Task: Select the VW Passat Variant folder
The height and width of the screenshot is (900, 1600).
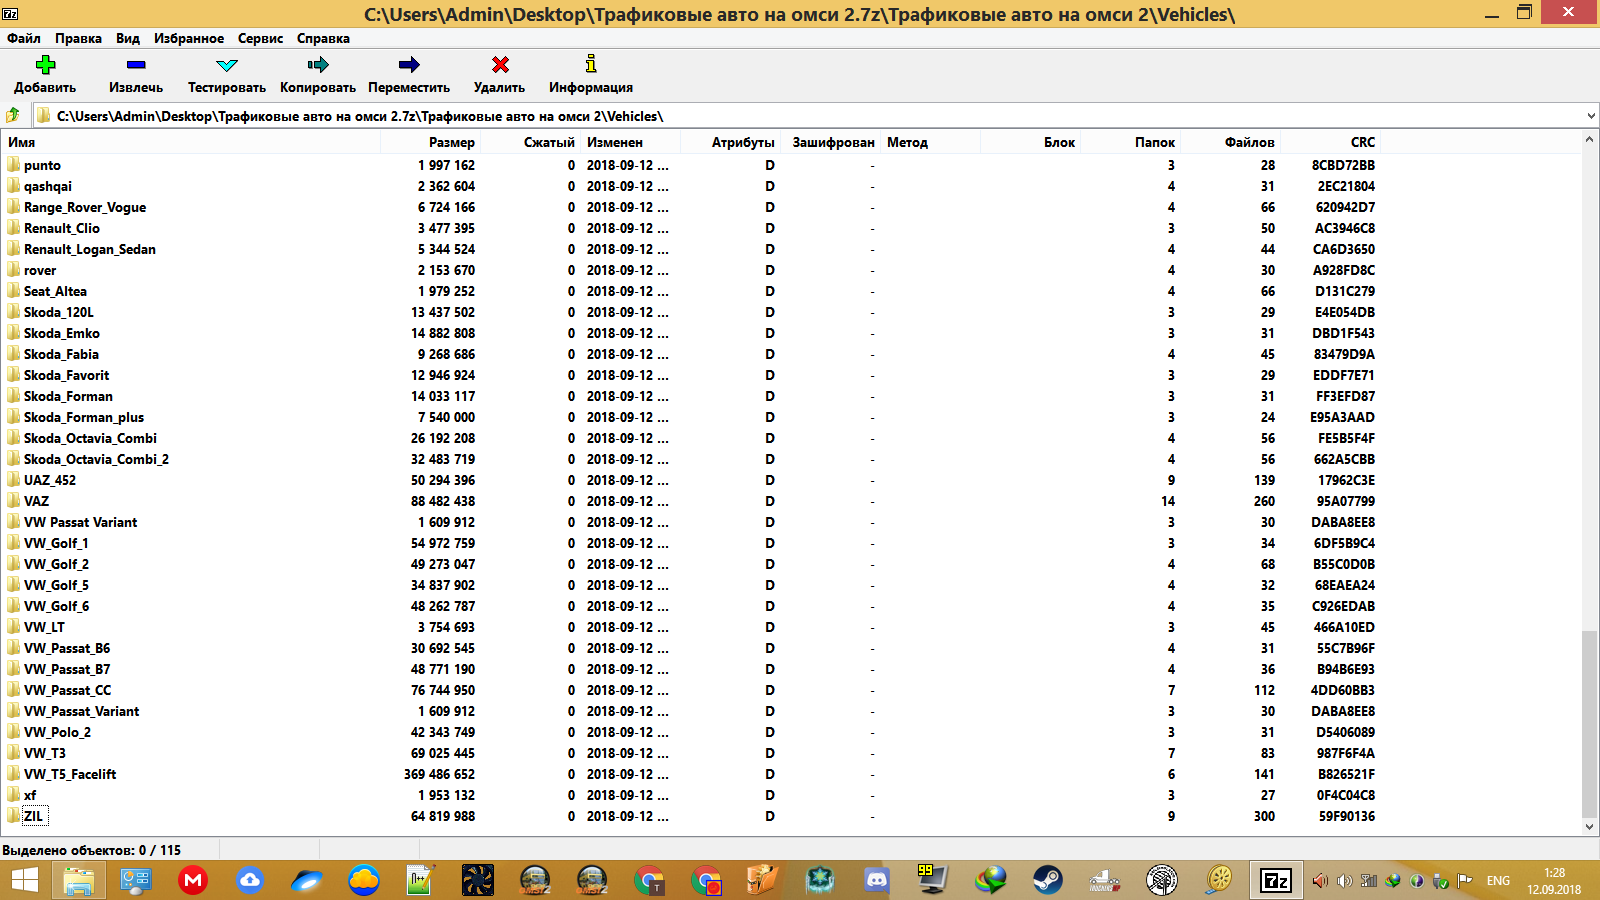Action: point(80,522)
